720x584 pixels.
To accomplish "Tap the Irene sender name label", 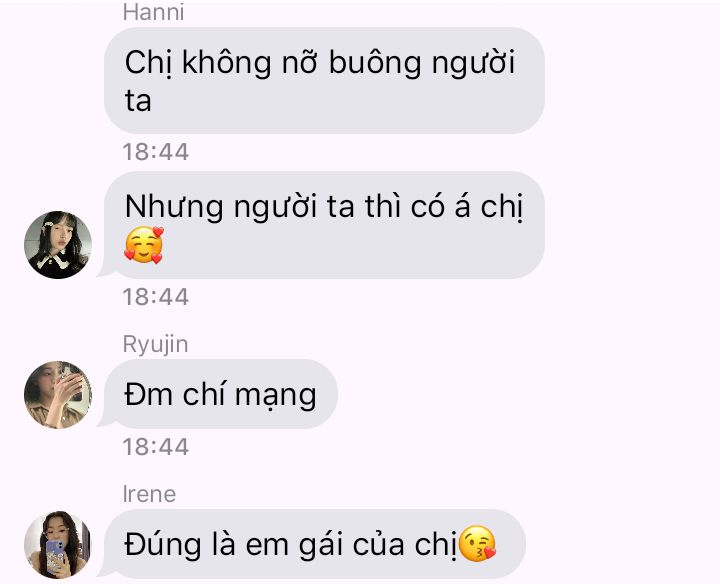I will 149,494.
